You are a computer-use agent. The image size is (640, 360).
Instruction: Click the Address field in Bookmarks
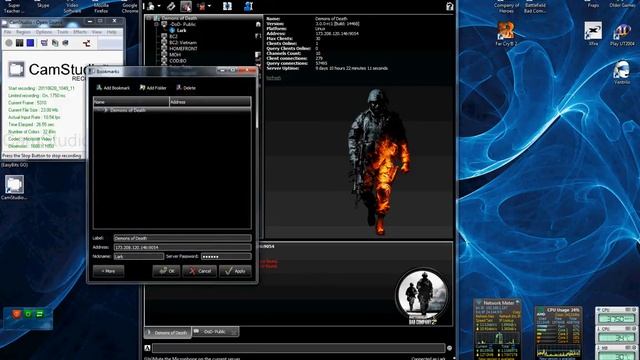182,247
